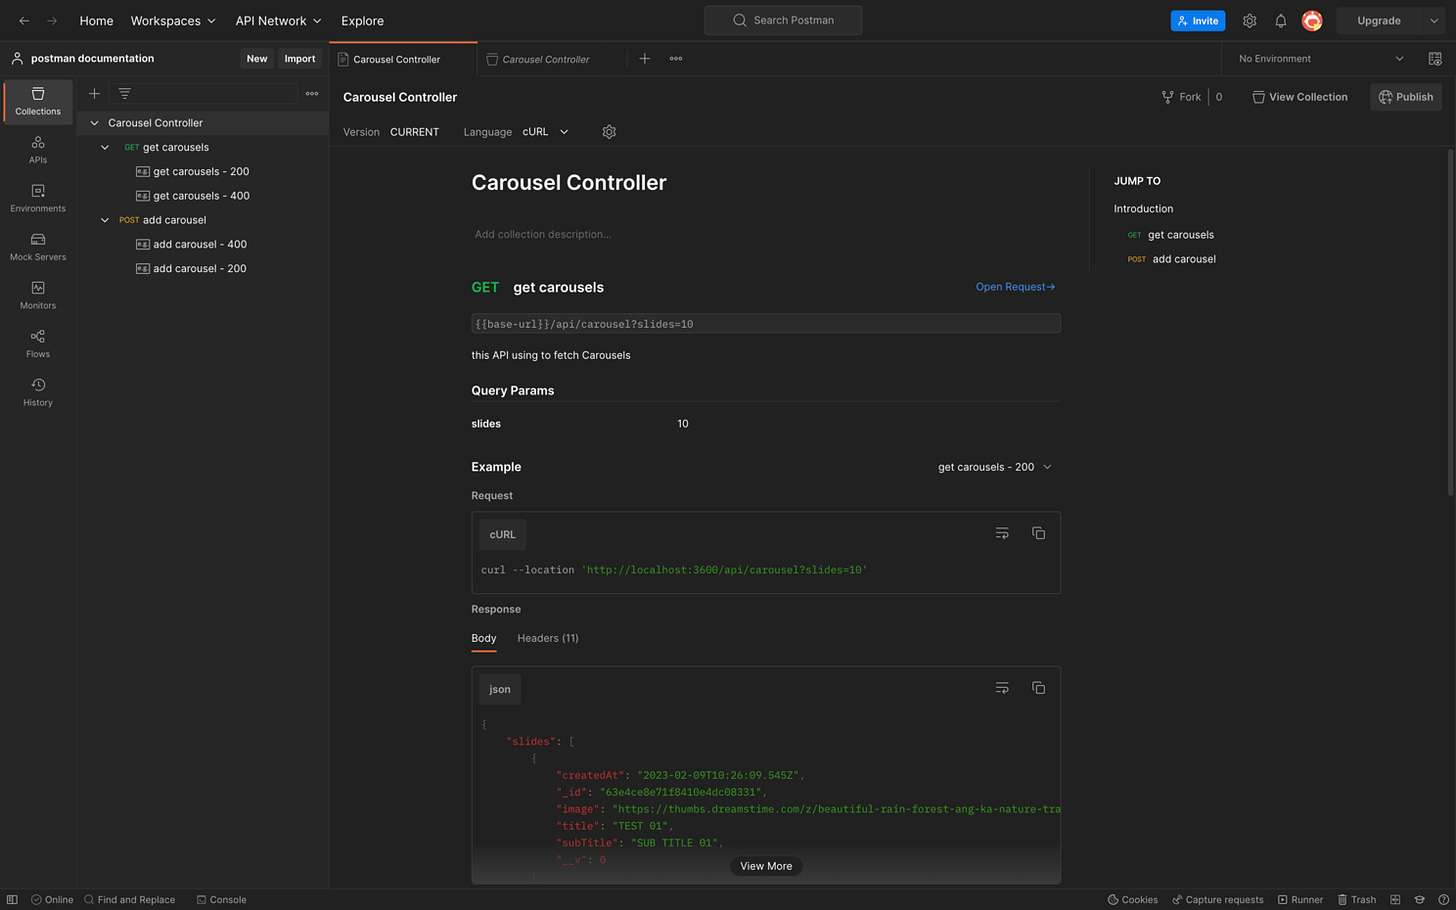This screenshot has width=1456, height=910.
Task: Go back with the left arrow
Action: point(24,20)
